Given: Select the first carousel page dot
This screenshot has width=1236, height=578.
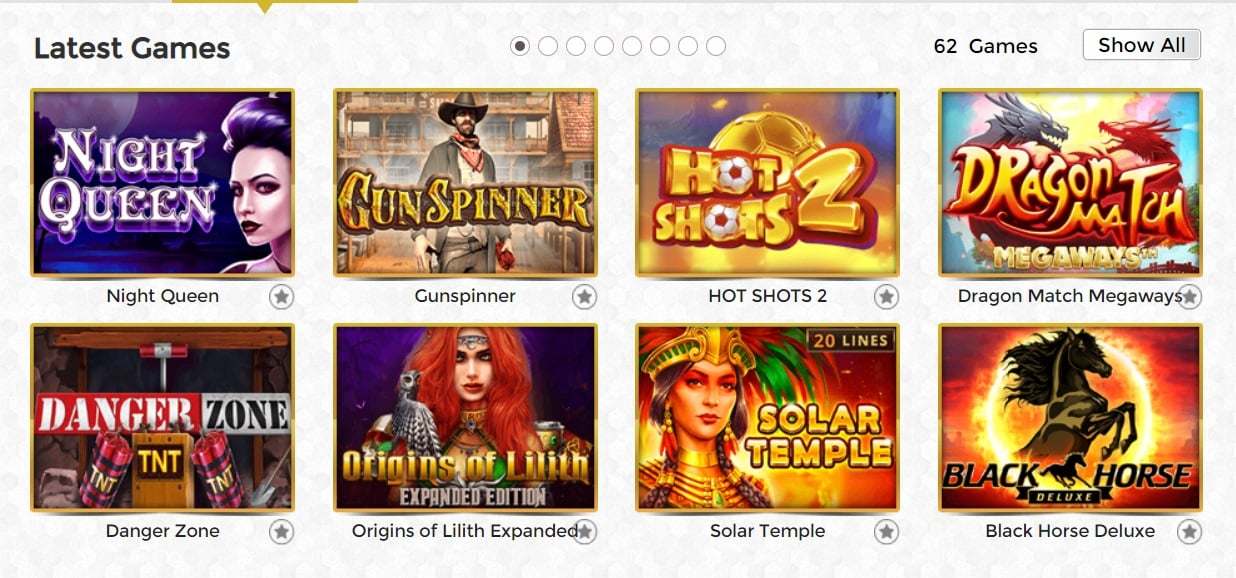Looking at the screenshot, I should [520, 46].
